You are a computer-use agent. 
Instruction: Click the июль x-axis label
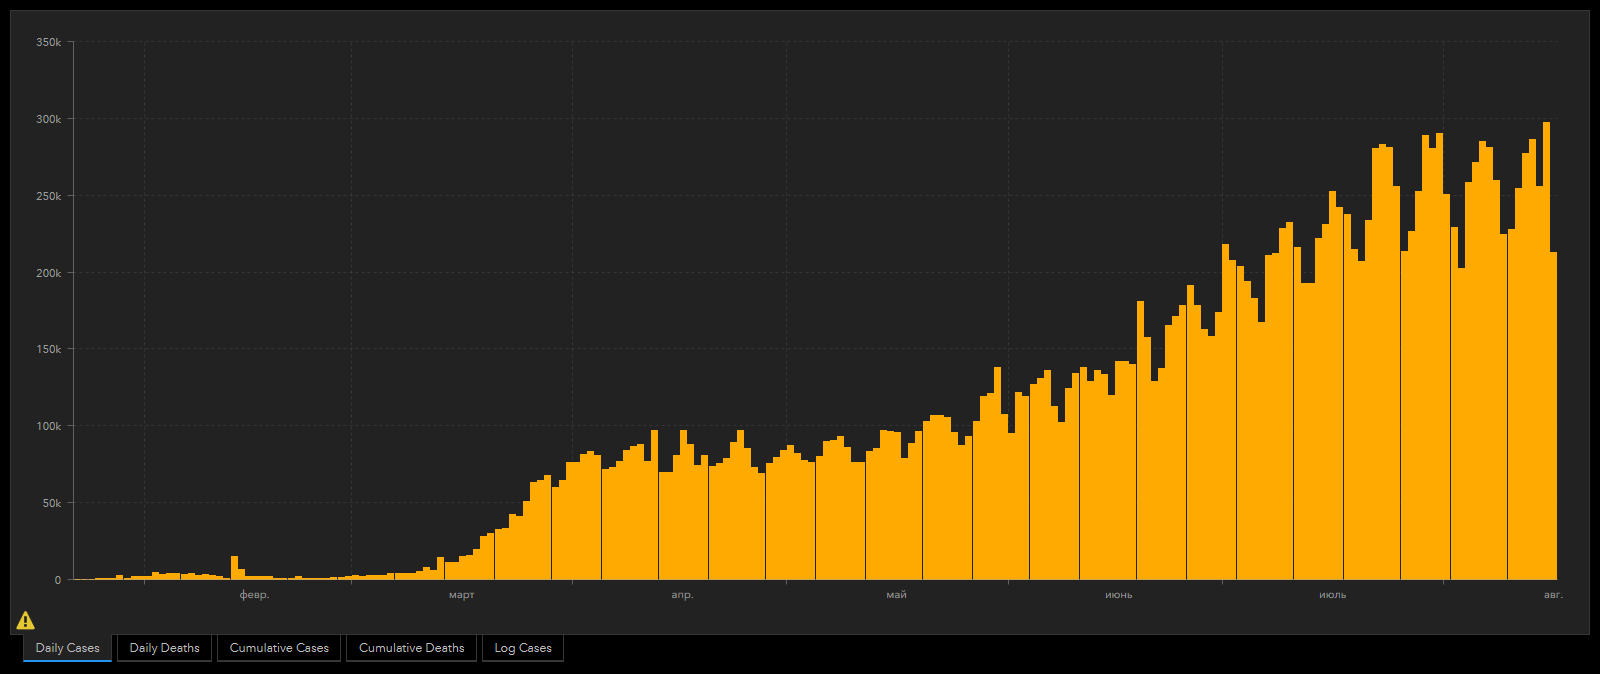tap(1332, 595)
